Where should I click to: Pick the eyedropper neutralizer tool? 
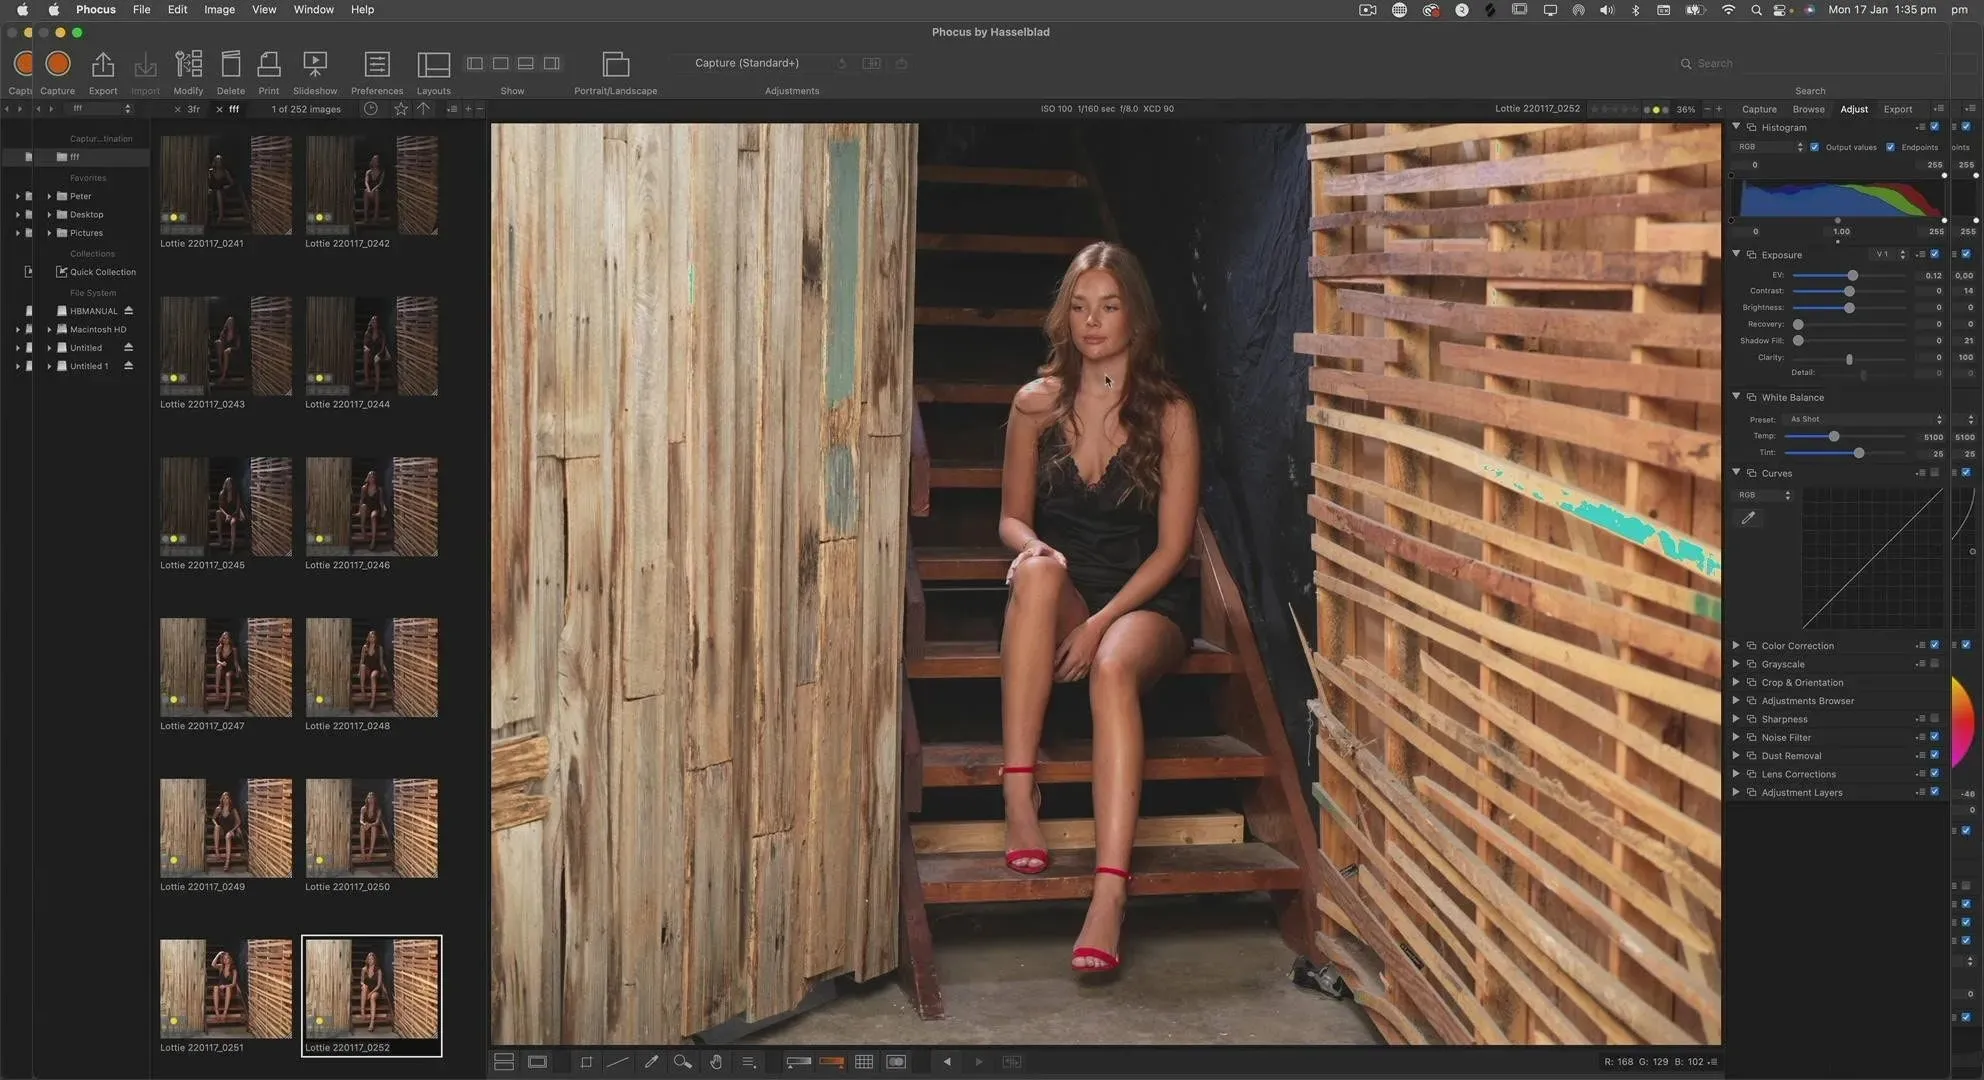click(x=651, y=1062)
